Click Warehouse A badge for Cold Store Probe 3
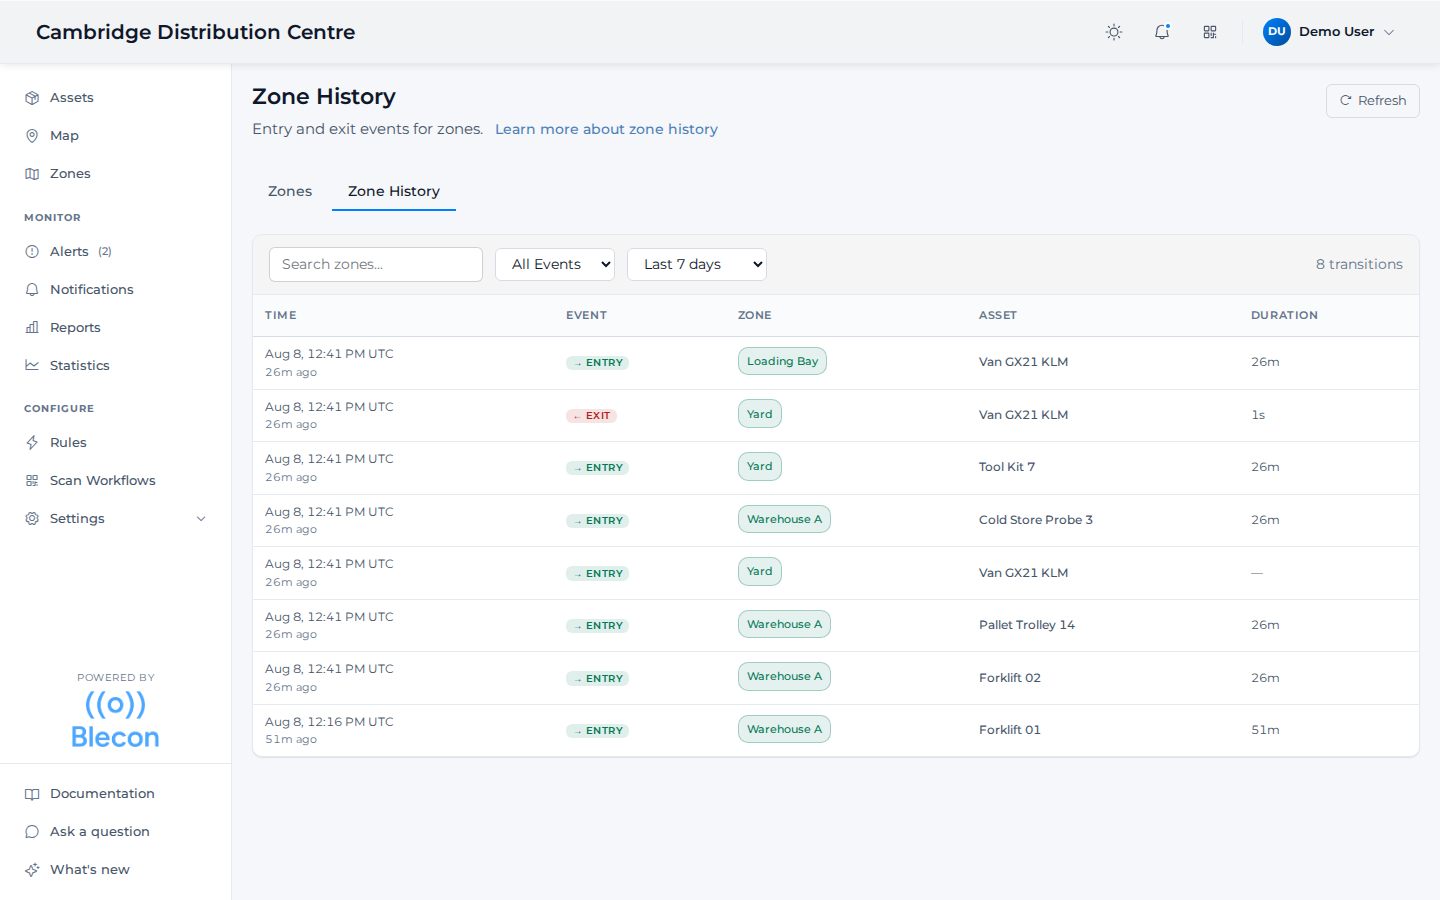1440x900 pixels. (784, 519)
